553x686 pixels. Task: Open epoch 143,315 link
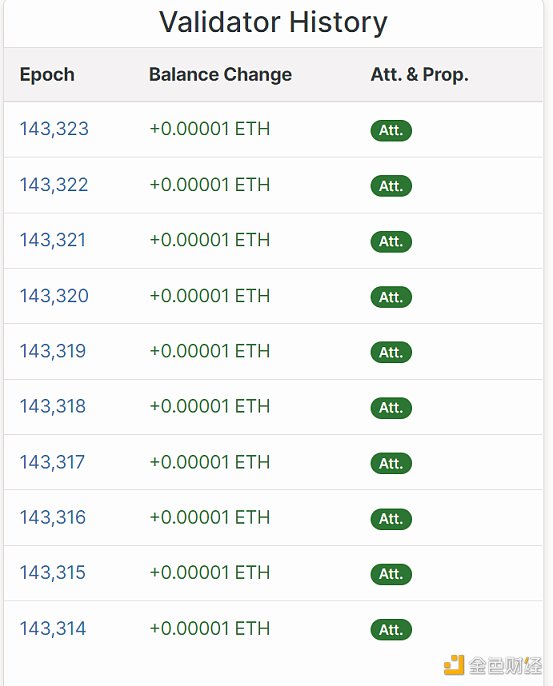point(52,572)
